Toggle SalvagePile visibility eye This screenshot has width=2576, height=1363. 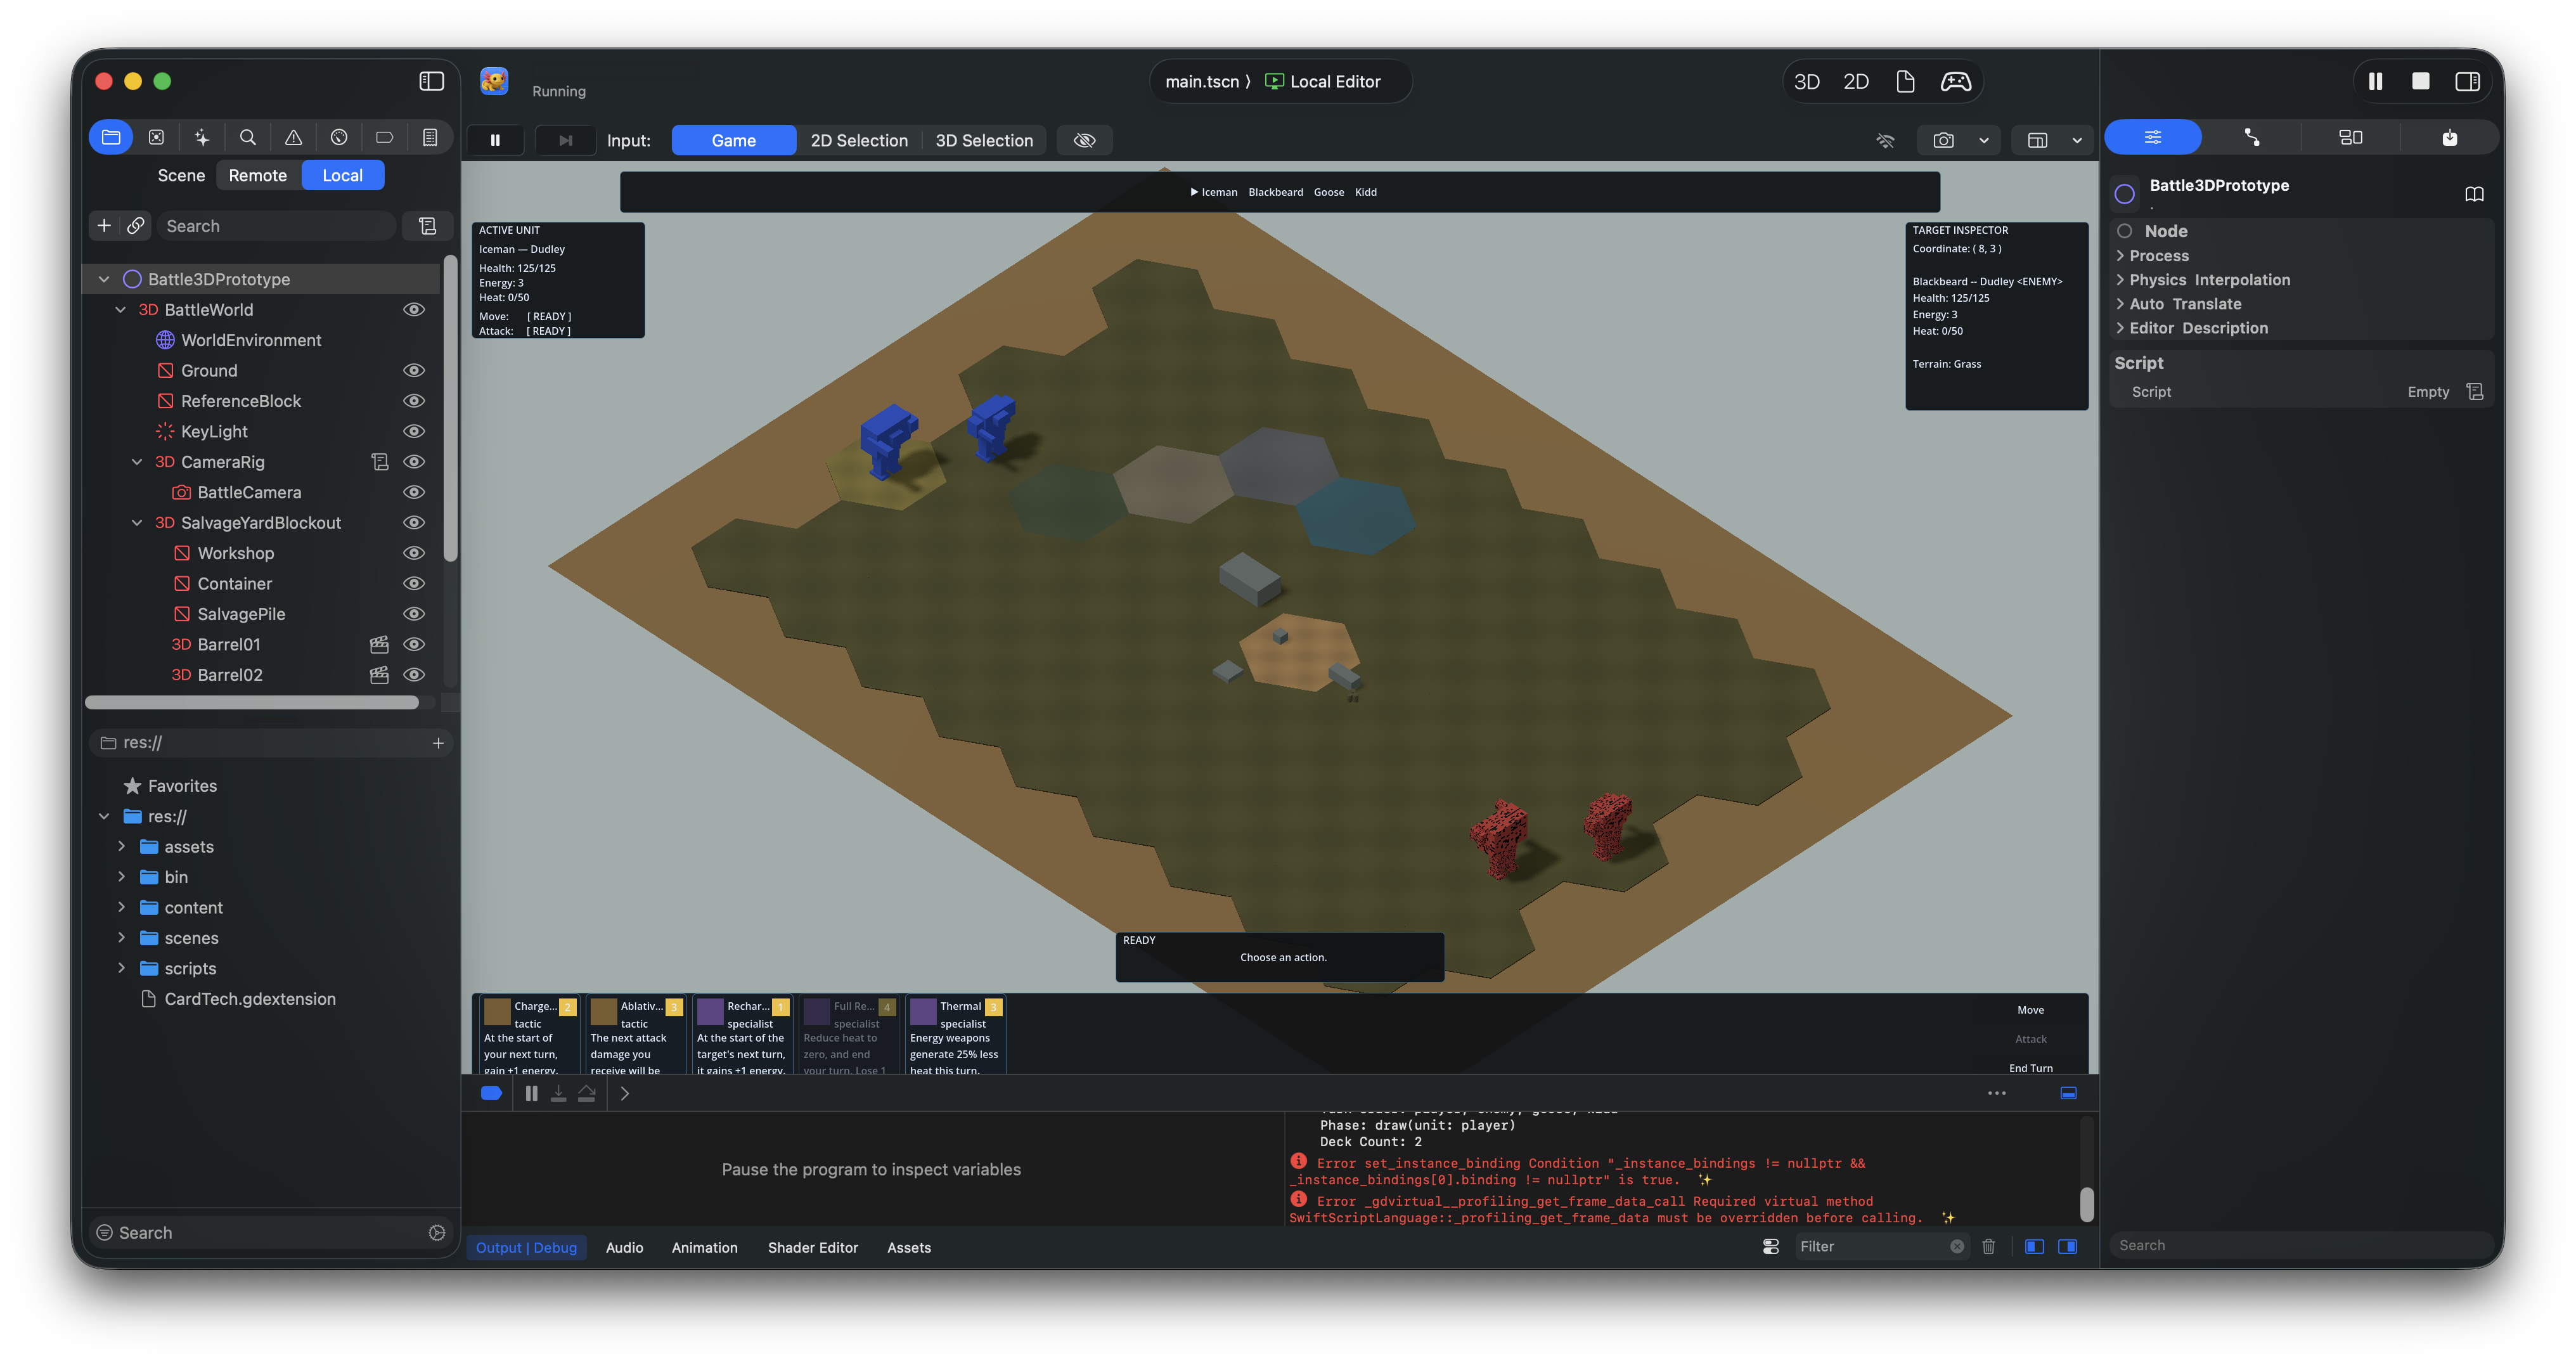[414, 614]
